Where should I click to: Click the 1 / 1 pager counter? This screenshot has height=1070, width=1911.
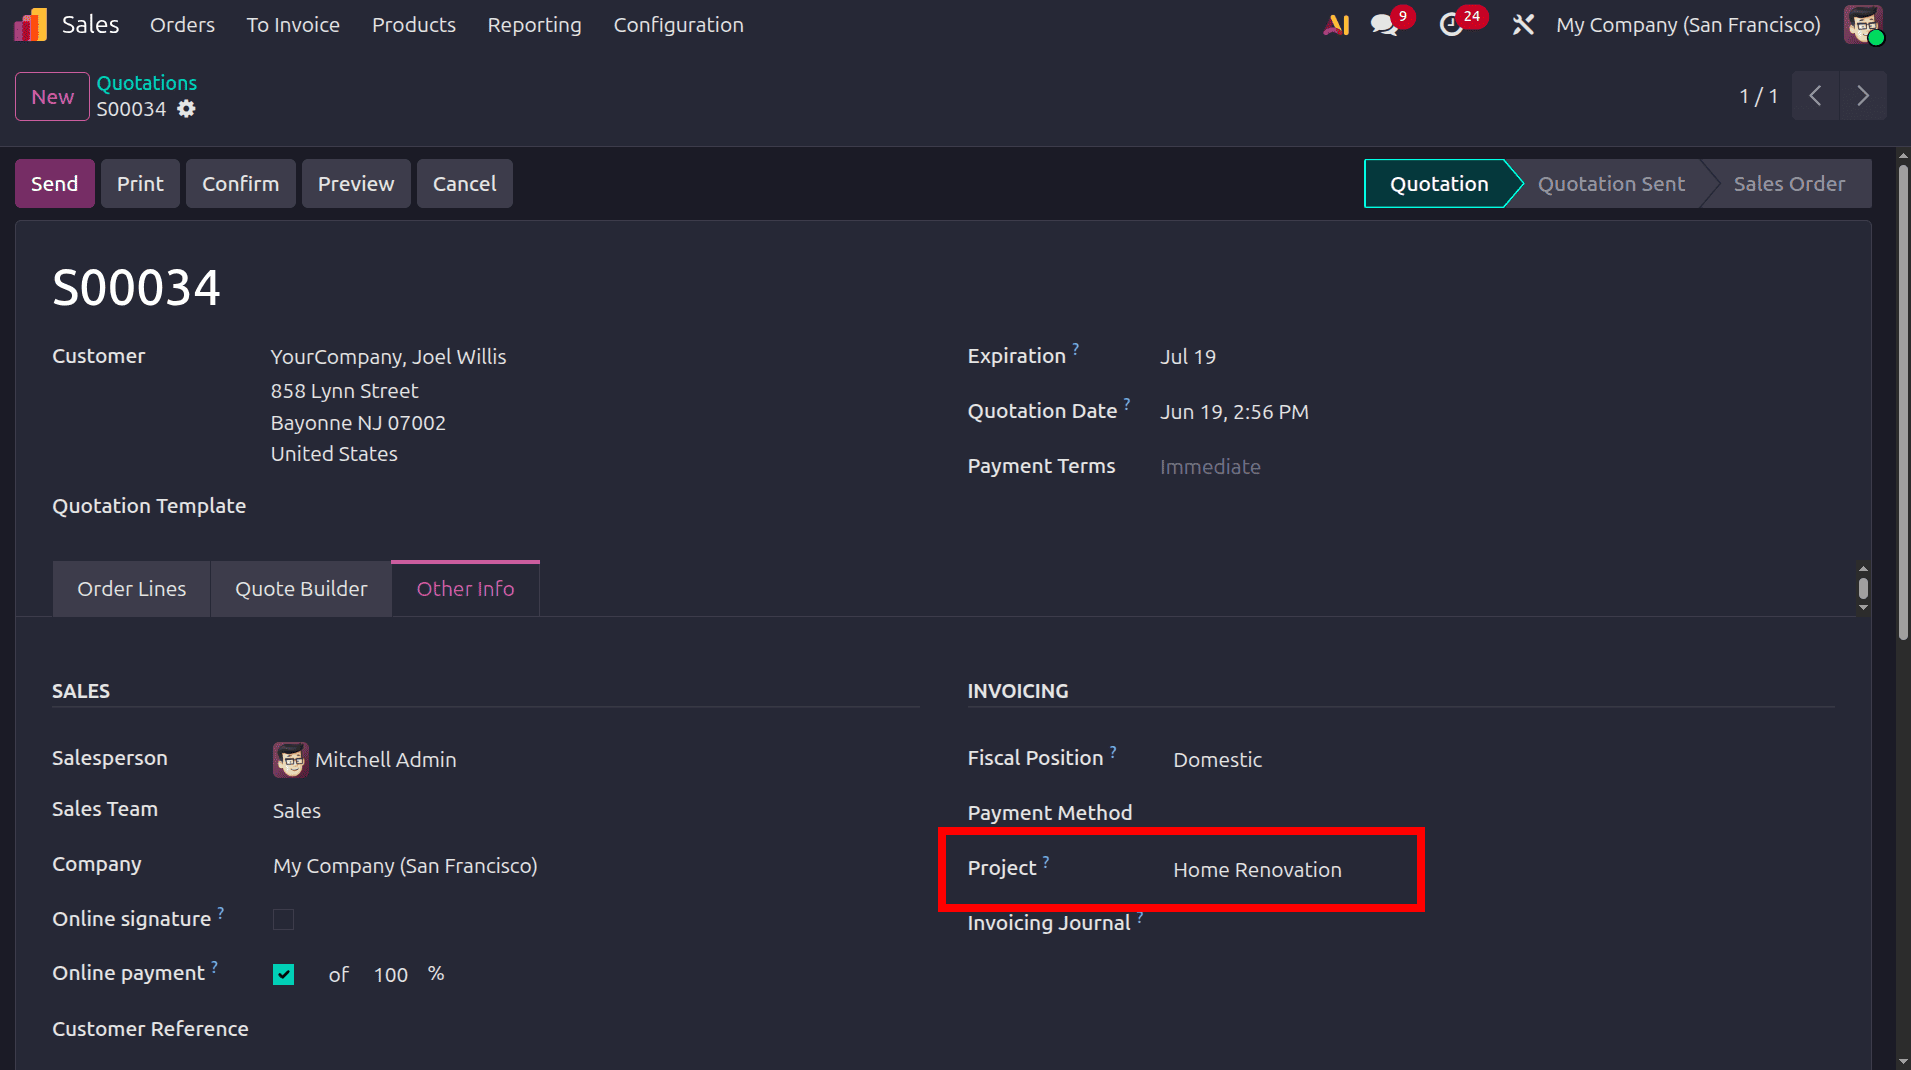[1758, 96]
